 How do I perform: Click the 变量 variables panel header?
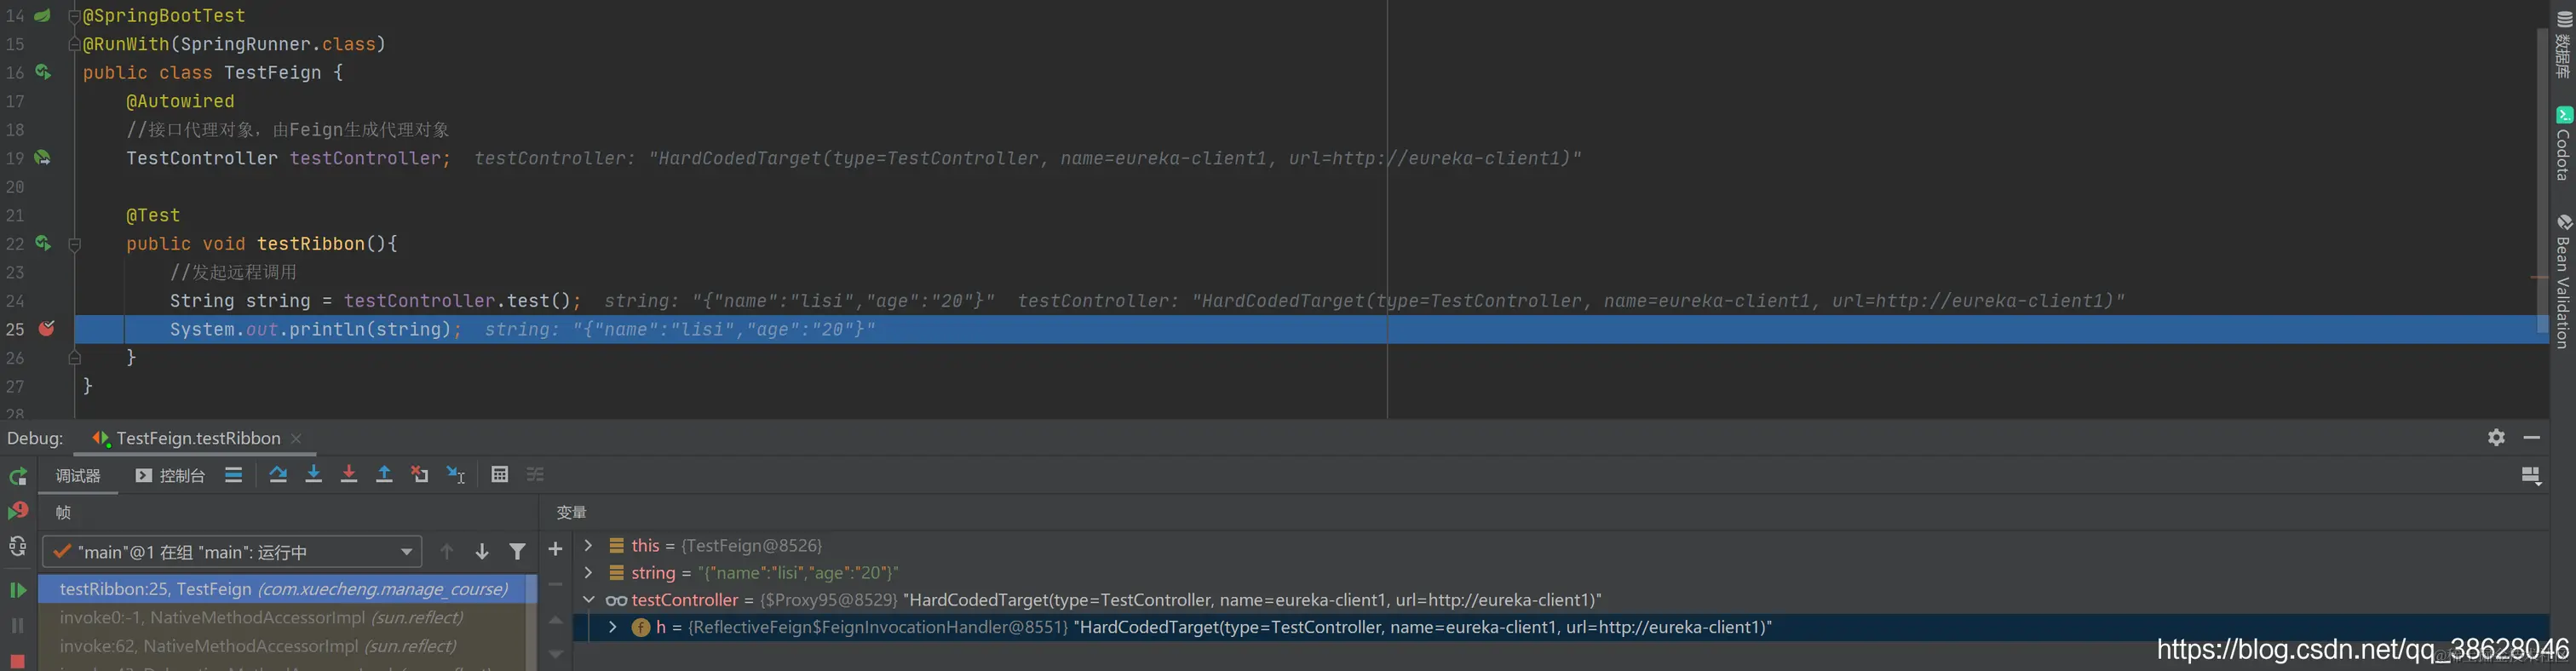click(x=572, y=513)
